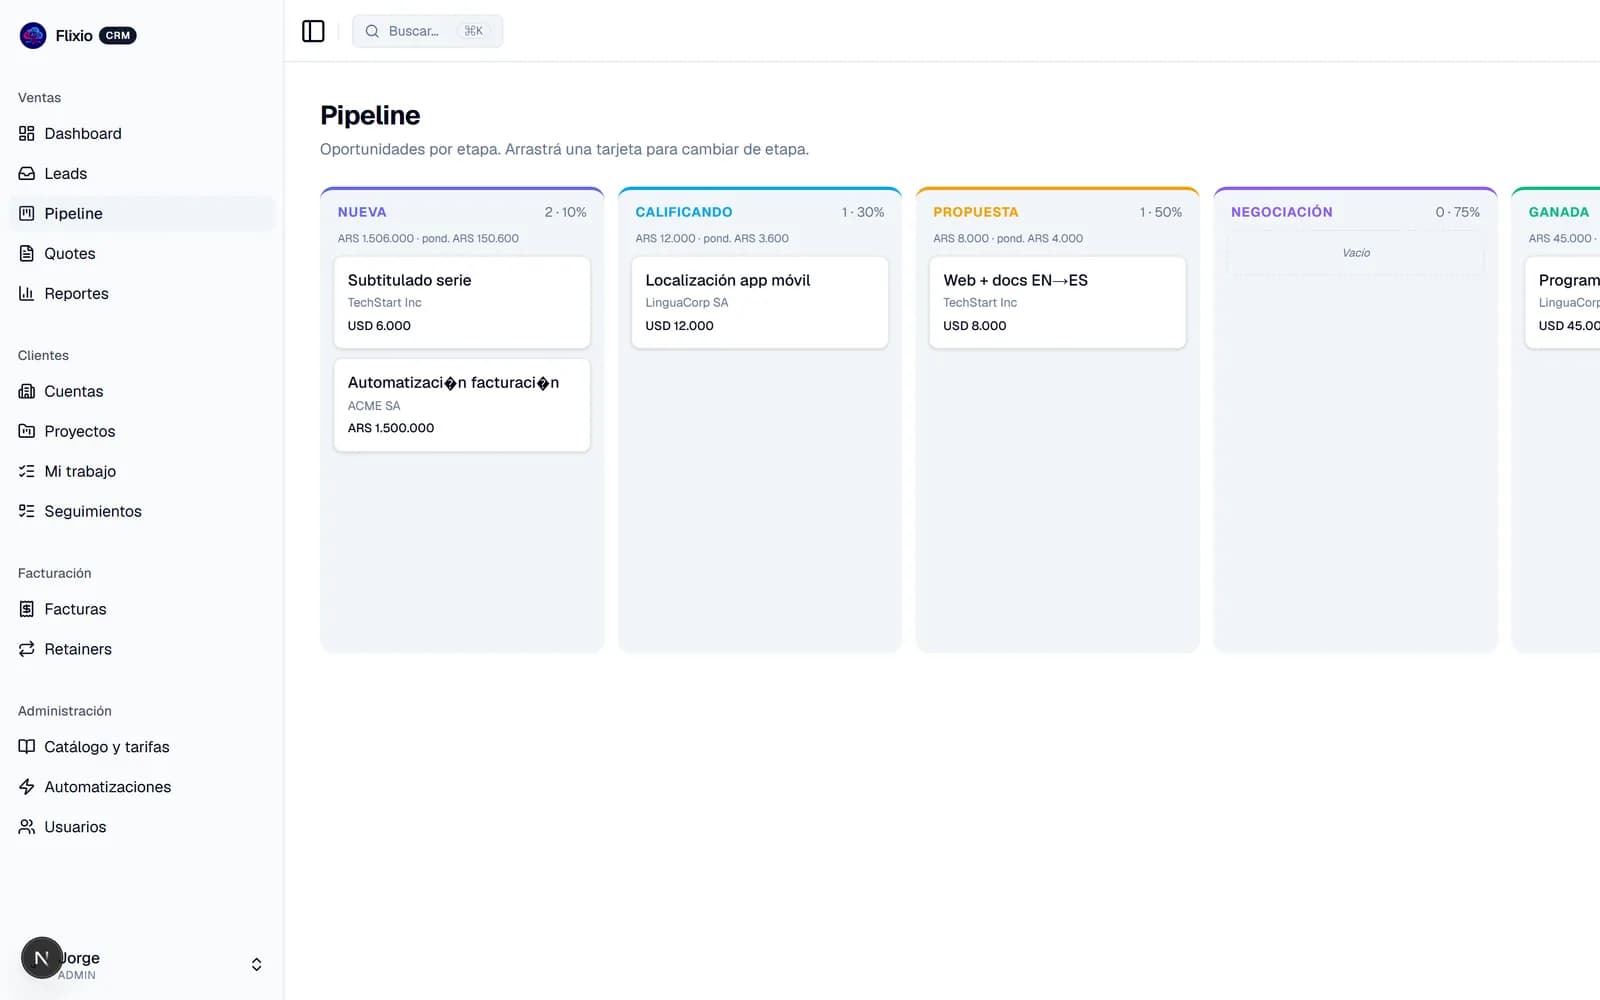Focus the Buscar search field

(427, 31)
